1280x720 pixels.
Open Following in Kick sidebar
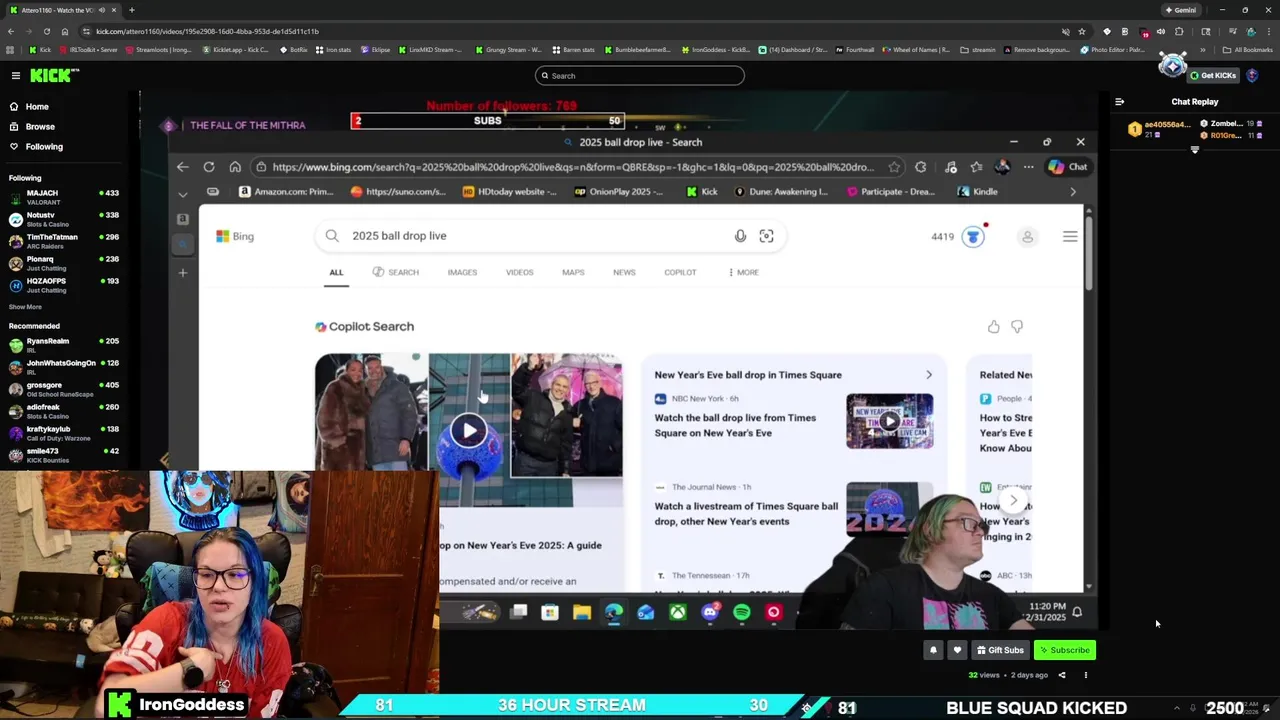[44, 147]
